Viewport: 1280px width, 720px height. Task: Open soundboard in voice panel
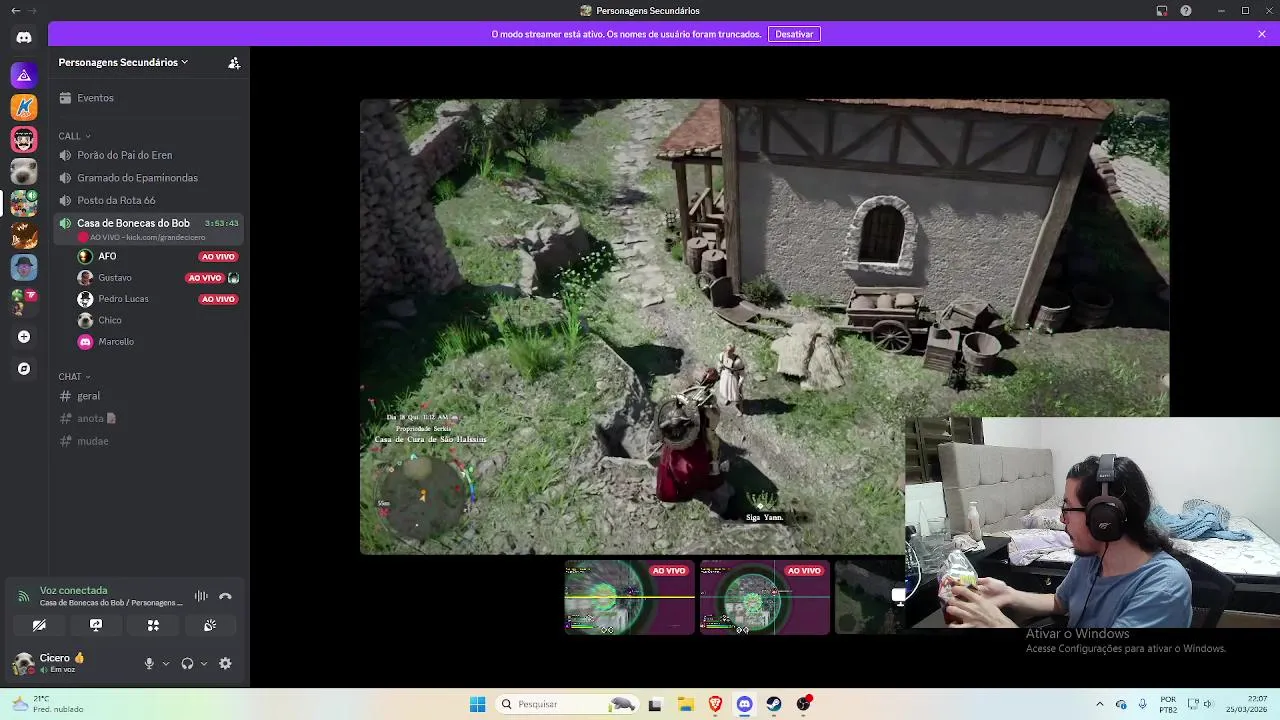pyautogui.click(x=210, y=625)
